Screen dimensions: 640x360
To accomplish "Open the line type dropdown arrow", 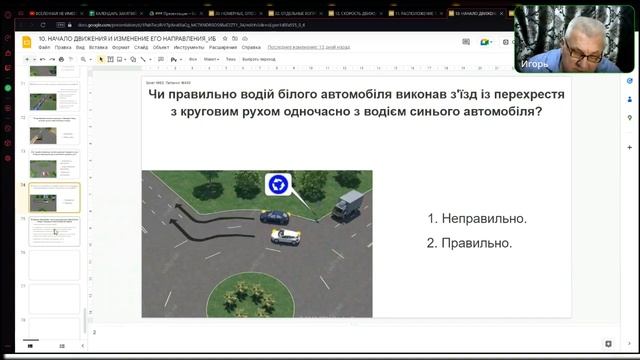I will [150, 60].
